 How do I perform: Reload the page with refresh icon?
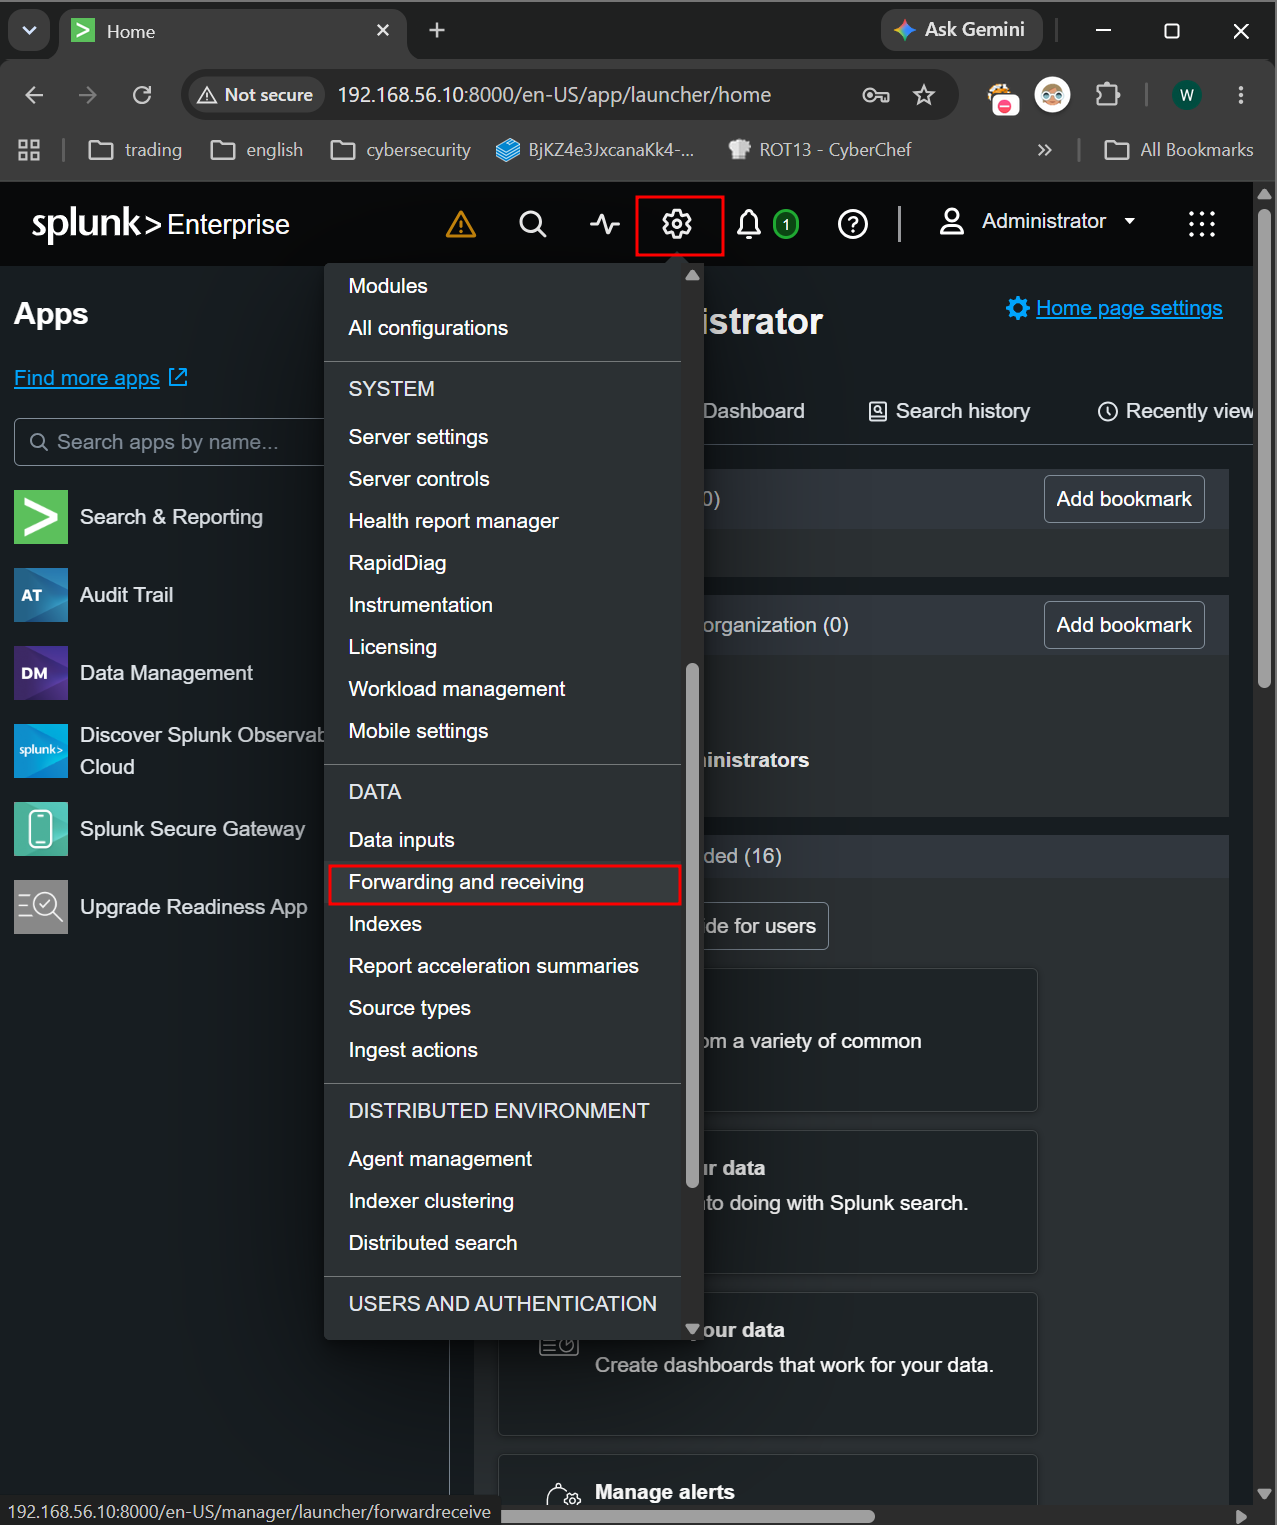[x=142, y=95]
